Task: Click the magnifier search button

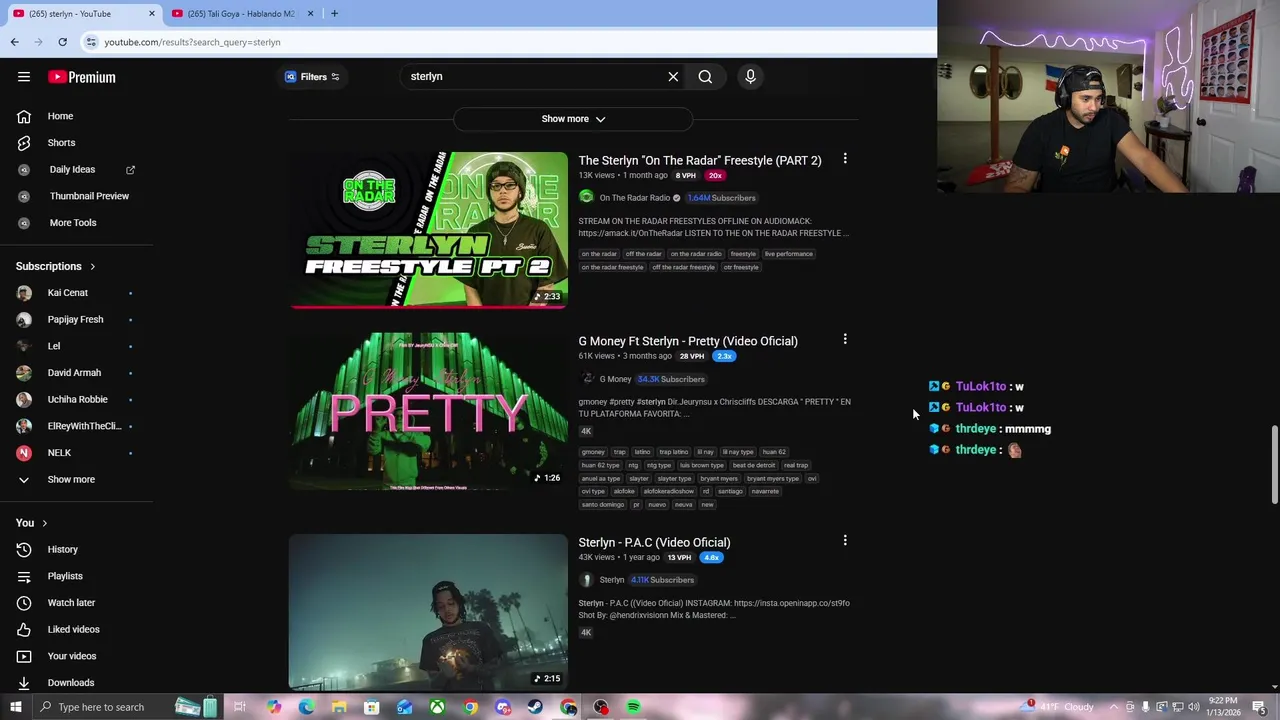Action: coord(705,76)
